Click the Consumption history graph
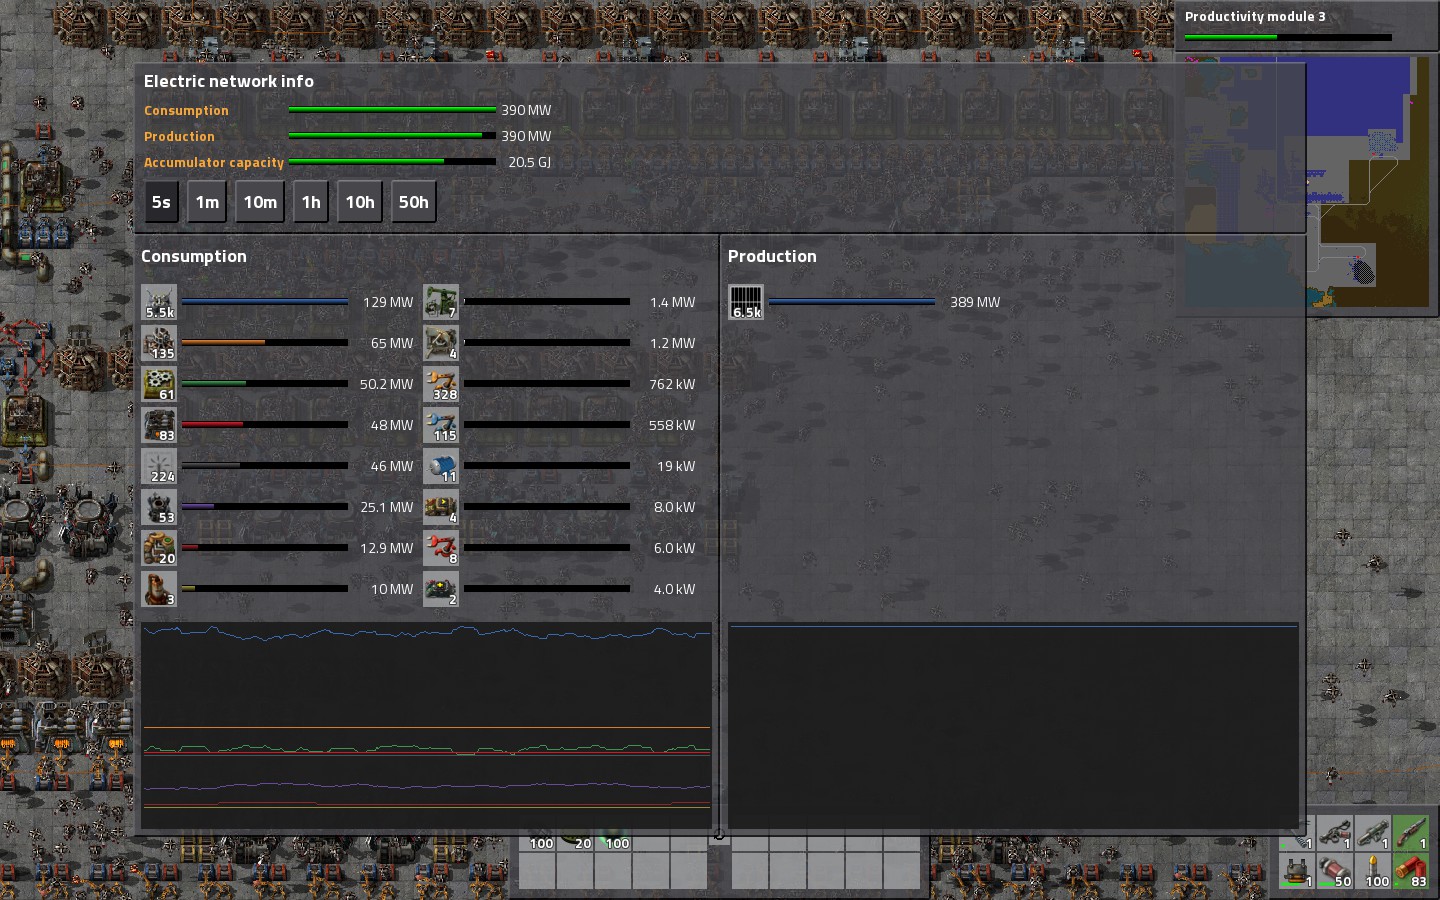The width and height of the screenshot is (1440, 900). tap(427, 725)
